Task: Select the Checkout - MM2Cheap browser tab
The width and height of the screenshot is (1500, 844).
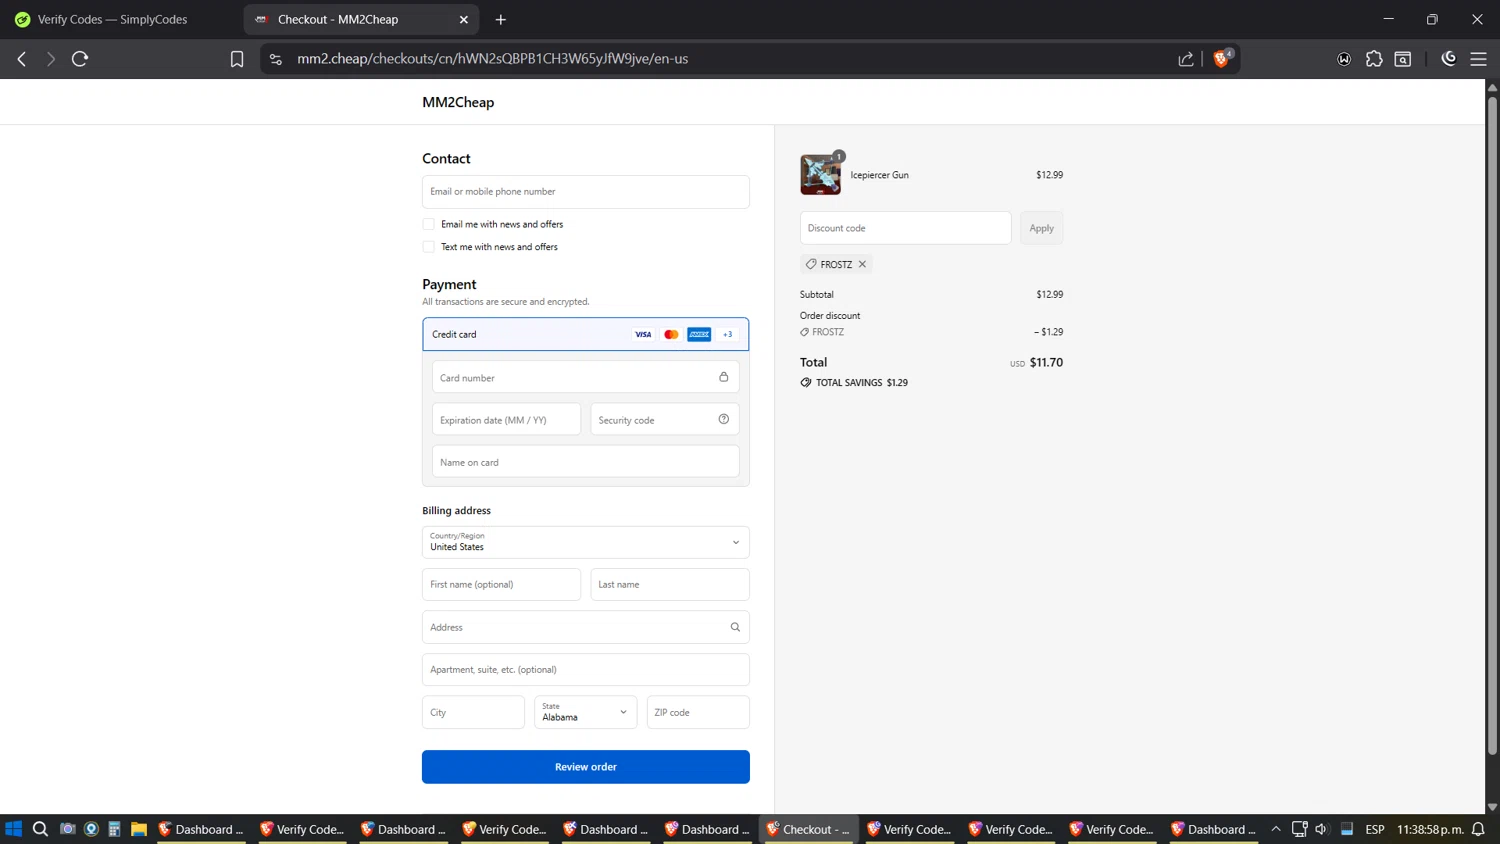Action: point(361,19)
